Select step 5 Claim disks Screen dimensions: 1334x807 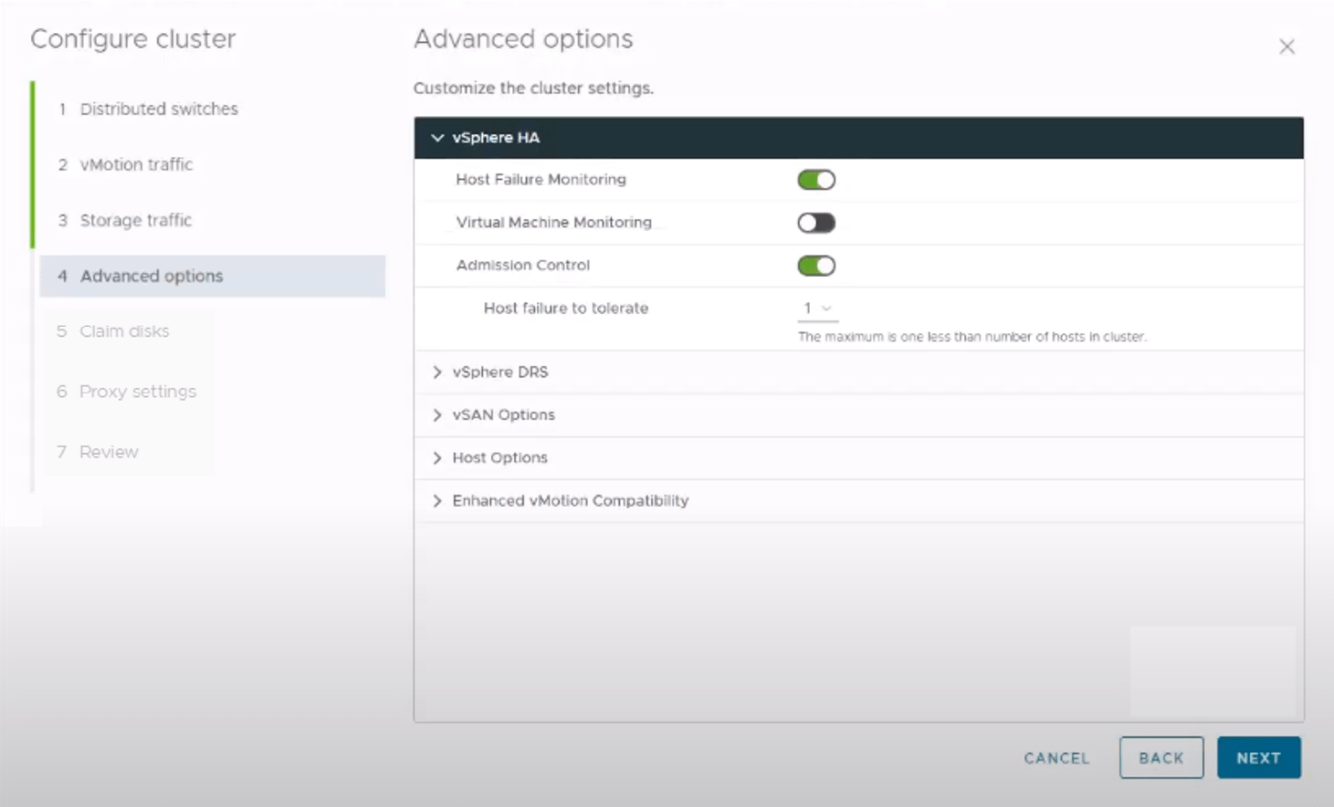(x=113, y=331)
